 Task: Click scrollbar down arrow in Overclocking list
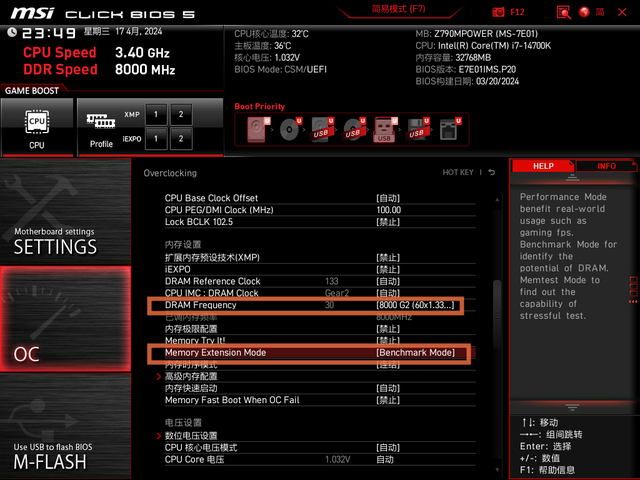coord(497,470)
